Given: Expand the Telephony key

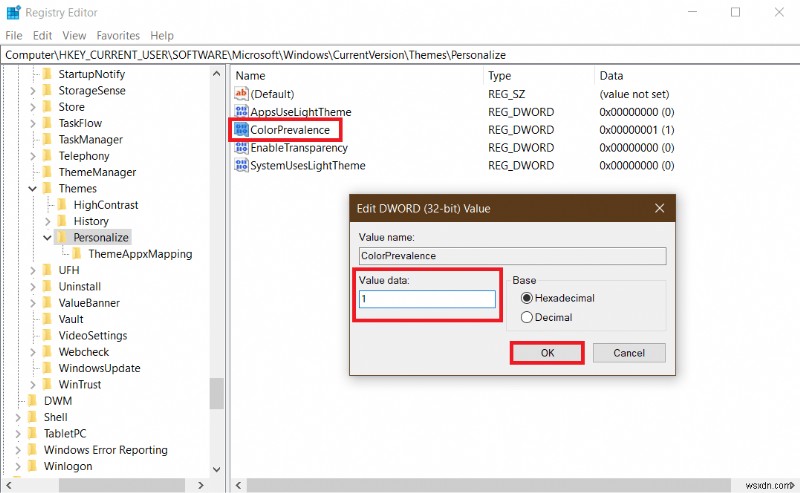Looking at the screenshot, I should click(x=33, y=156).
